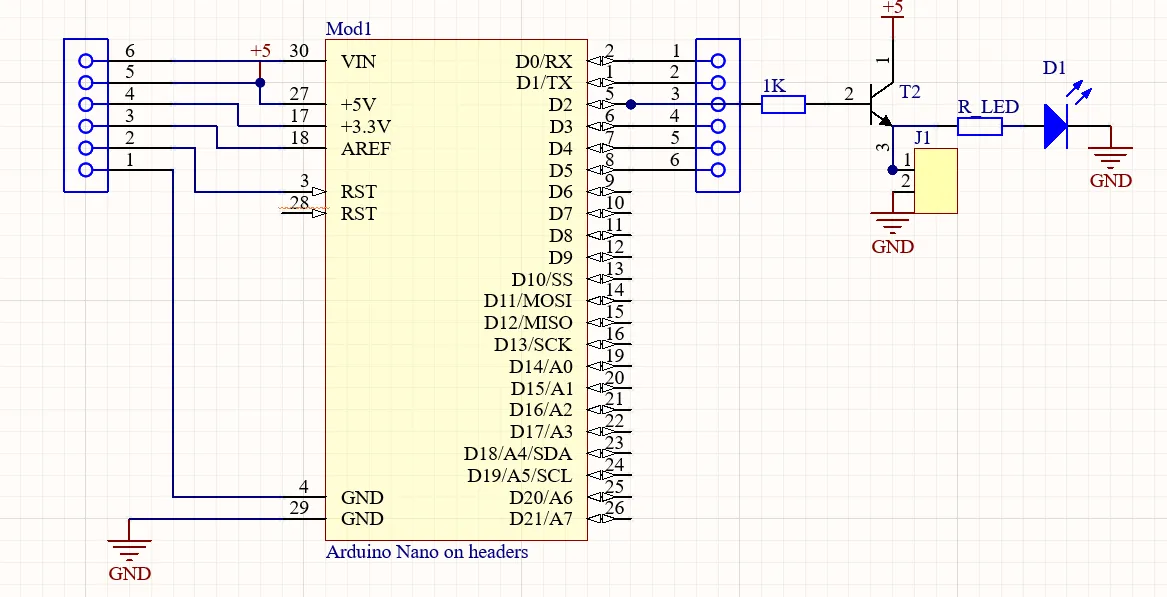The width and height of the screenshot is (1167, 597).
Task: Select the "Arduino Nano on headers" text
Action: (427, 552)
